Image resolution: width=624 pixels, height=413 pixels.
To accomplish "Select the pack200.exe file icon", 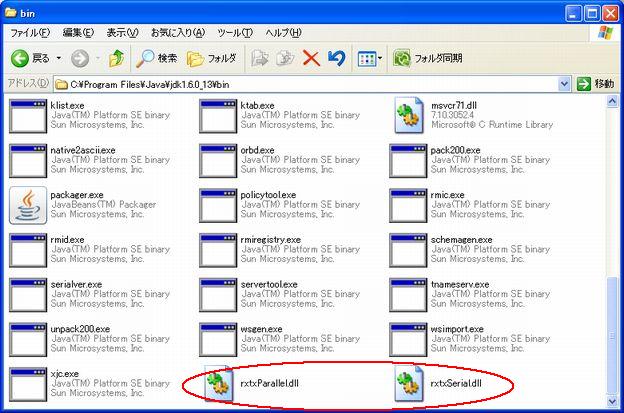I will pos(408,161).
